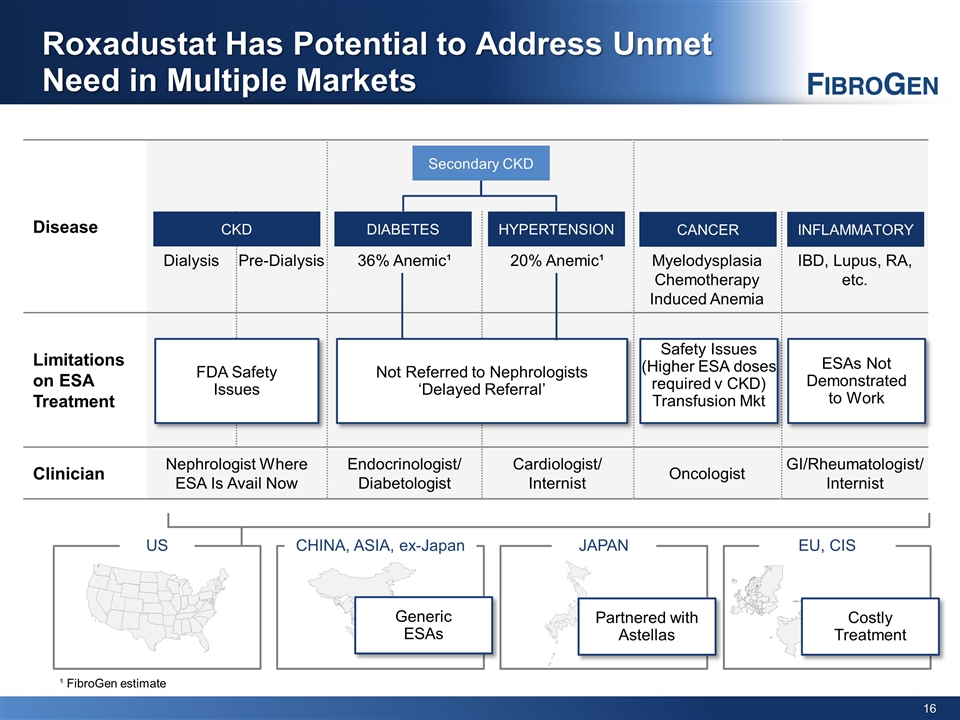Click the 'Secondary CKD' box

pyautogui.click(x=481, y=163)
